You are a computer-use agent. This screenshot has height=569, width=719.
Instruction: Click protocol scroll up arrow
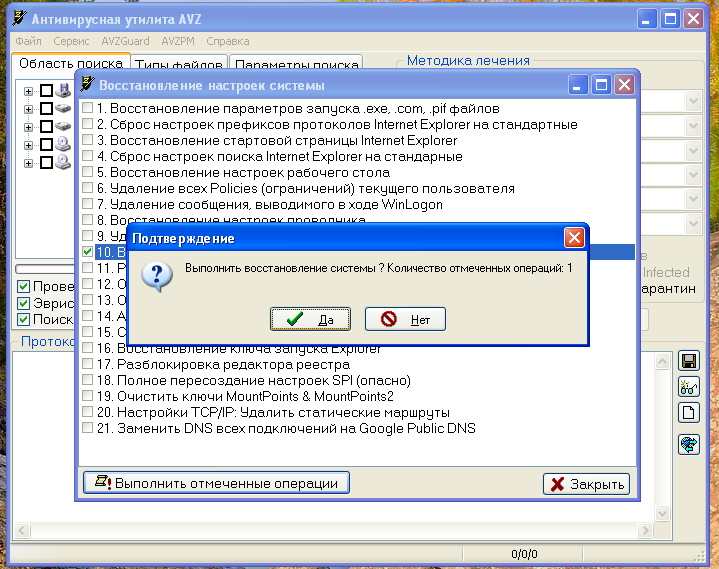pos(662,362)
